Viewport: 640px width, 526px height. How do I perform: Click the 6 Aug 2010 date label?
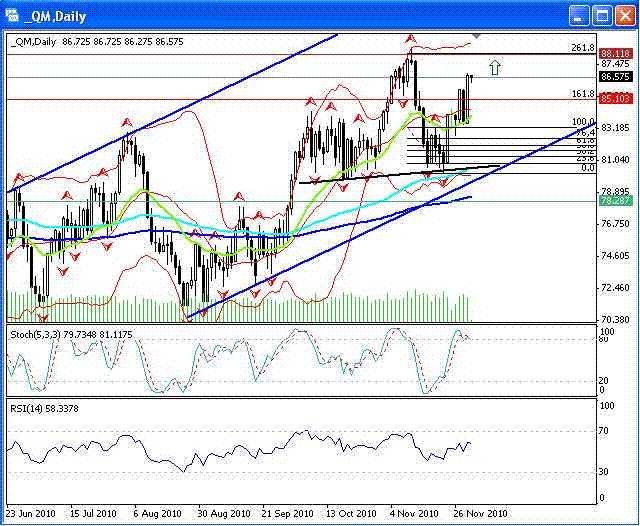click(x=157, y=513)
